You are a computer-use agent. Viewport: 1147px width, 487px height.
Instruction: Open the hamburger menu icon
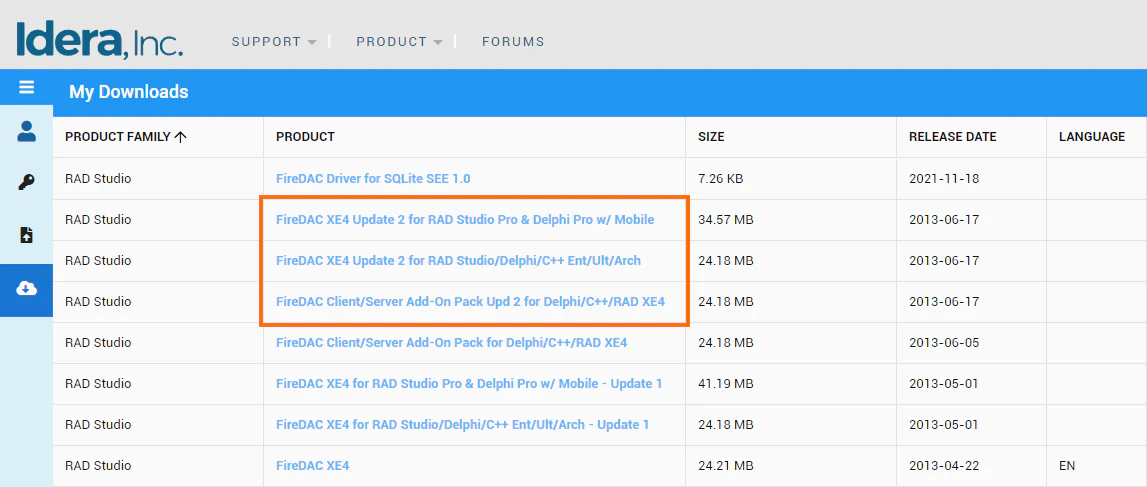(x=26, y=88)
